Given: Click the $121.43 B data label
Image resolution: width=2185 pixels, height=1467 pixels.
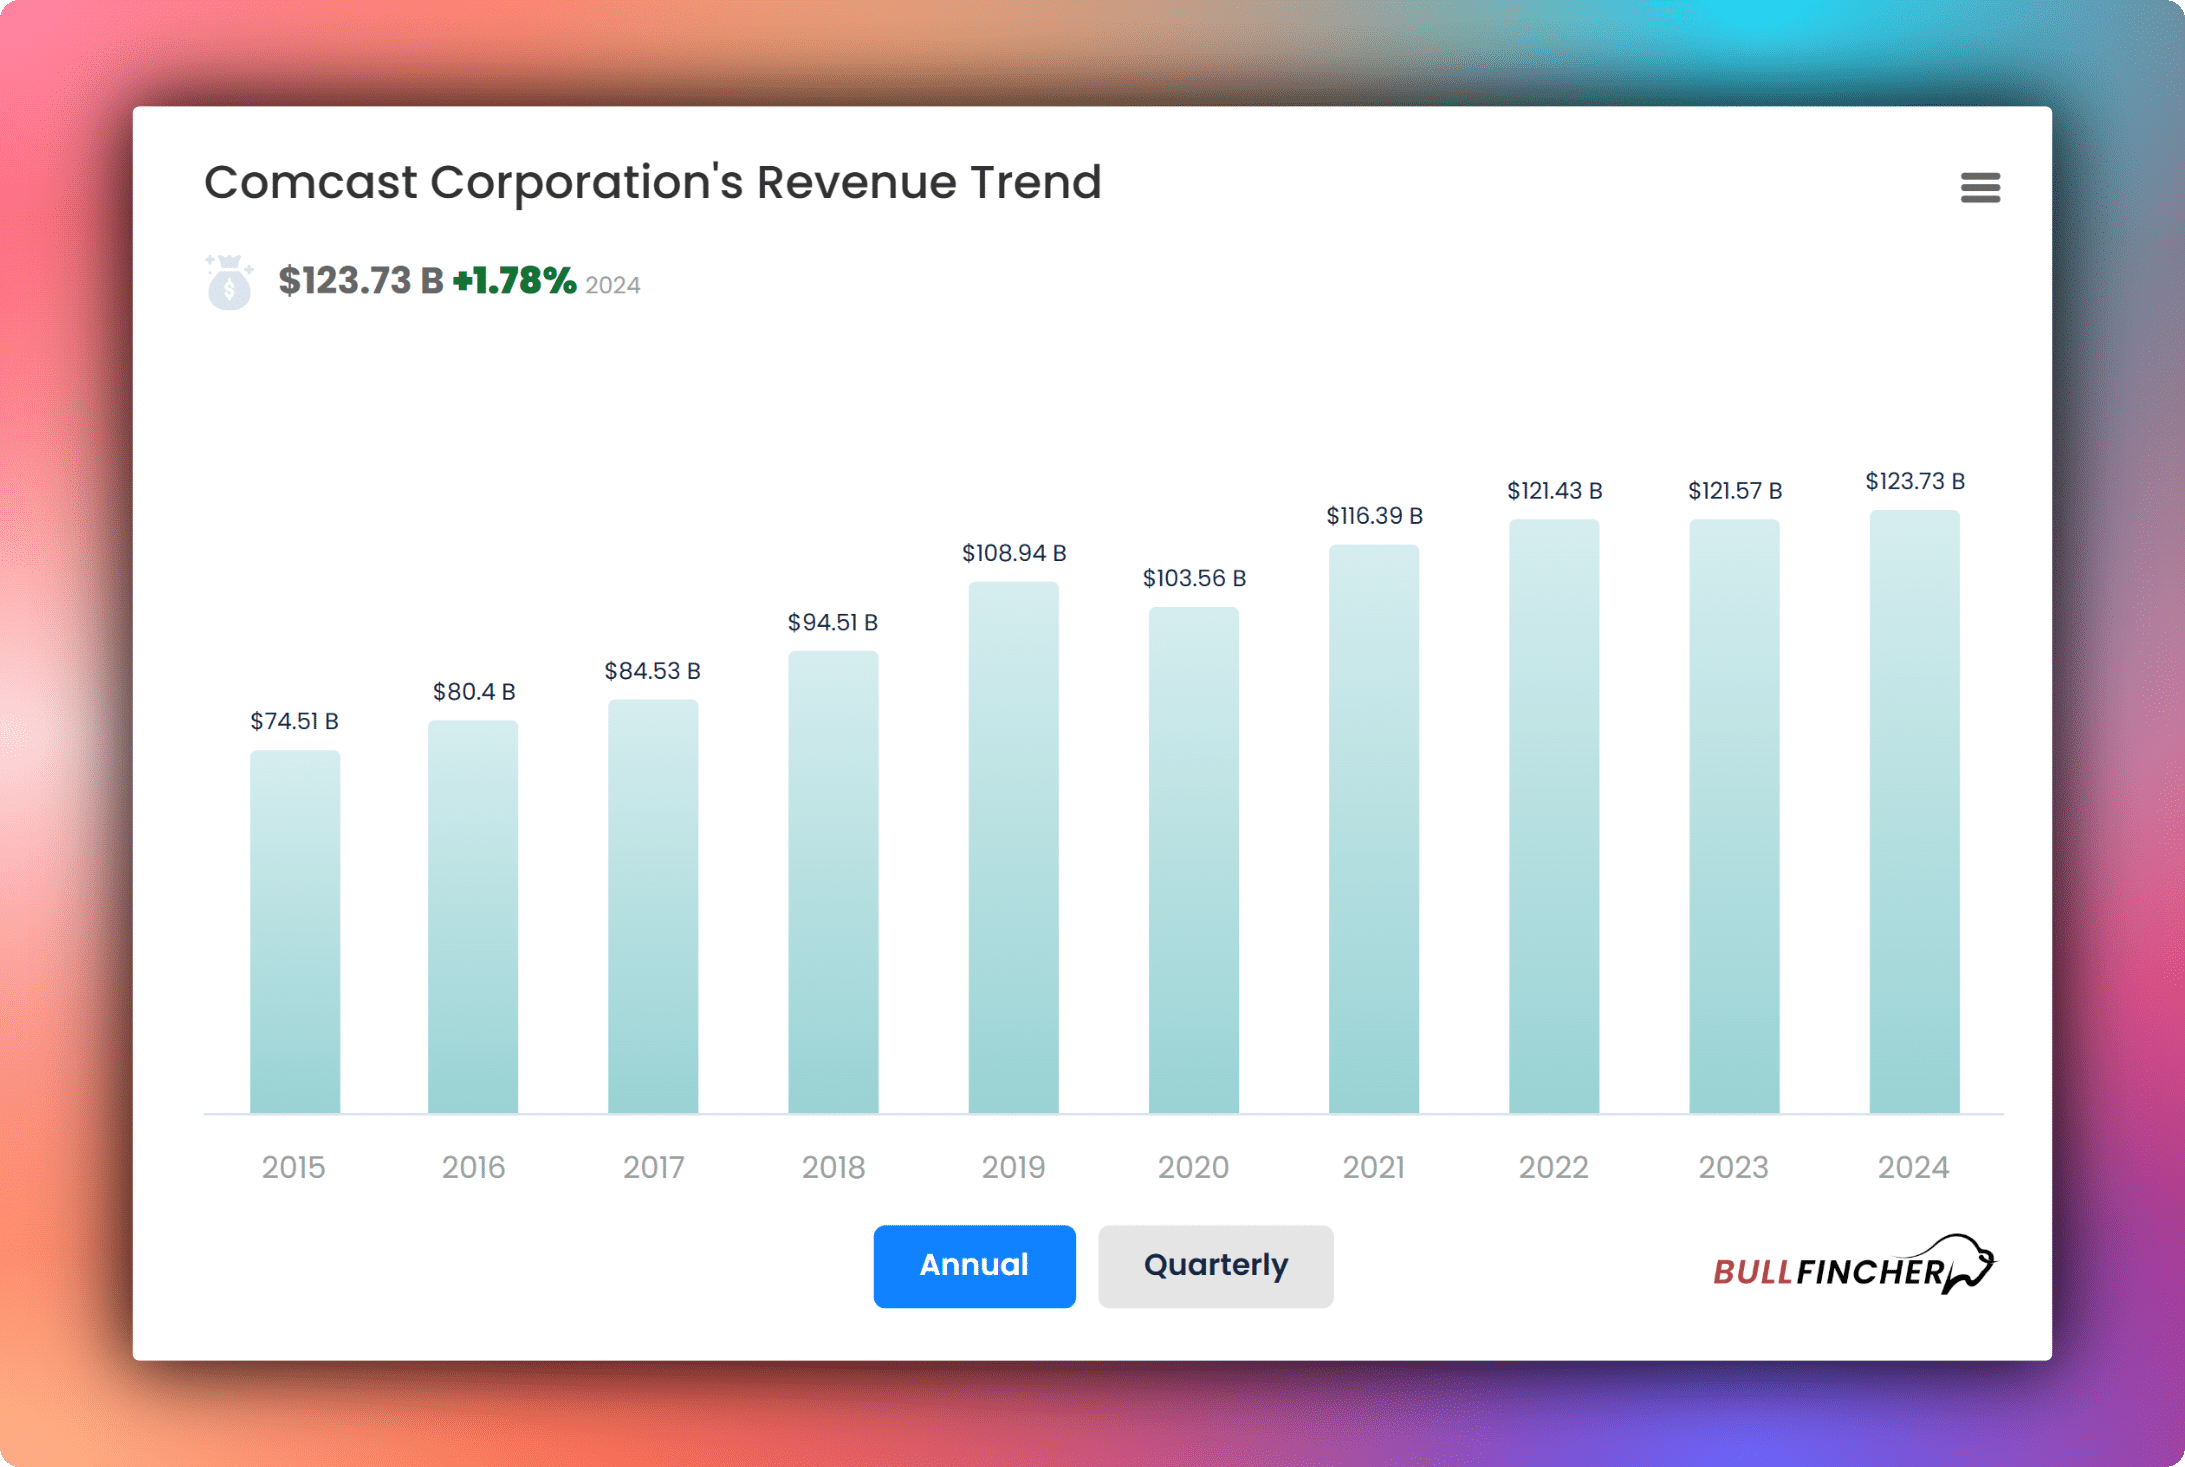Looking at the screenshot, I should point(1554,490).
